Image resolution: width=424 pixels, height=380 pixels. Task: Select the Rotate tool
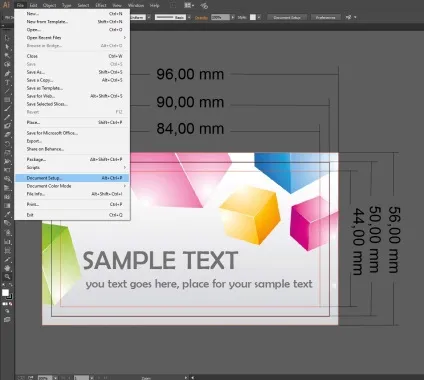[x=7, y=144]
